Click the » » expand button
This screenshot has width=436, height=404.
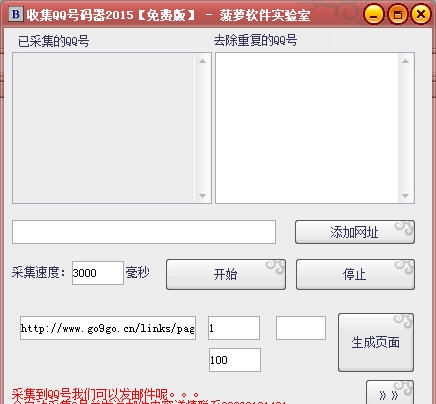point(390,393)
